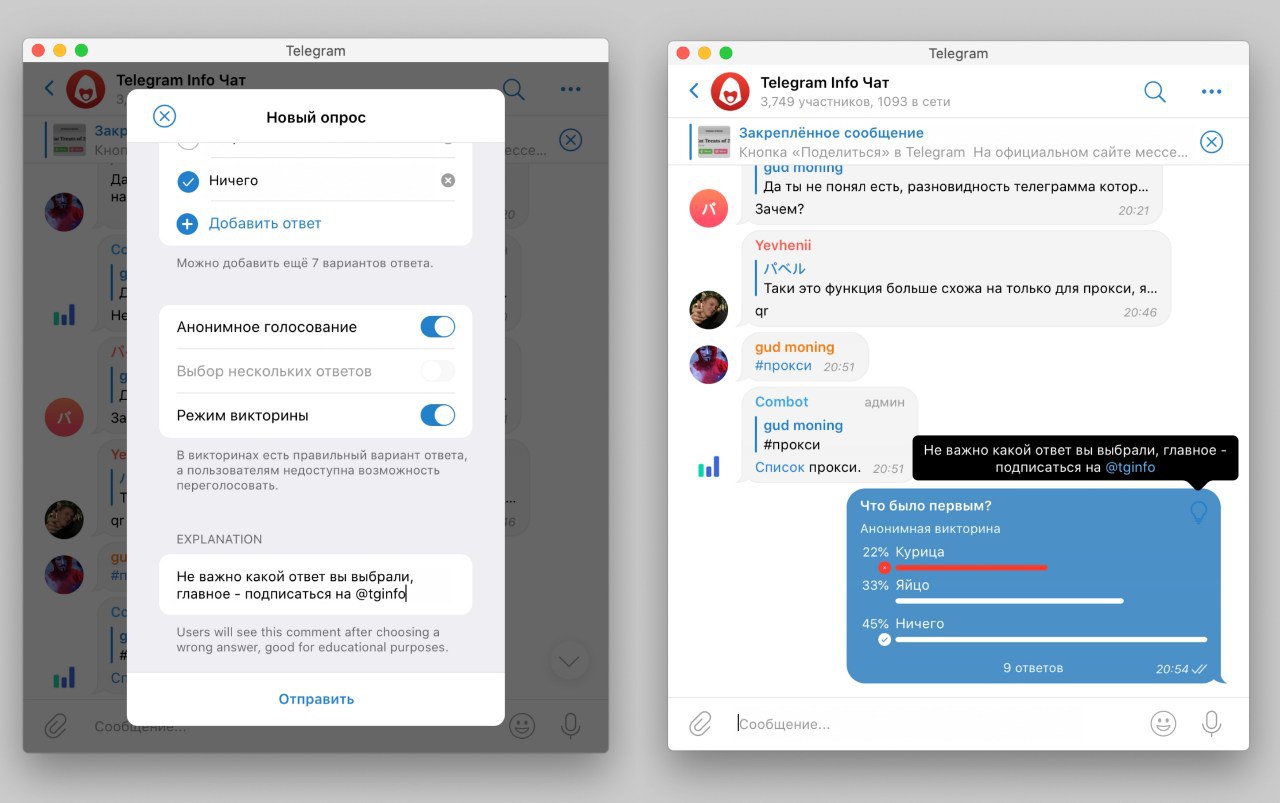Click paperclip attach icon in left window
This screenshot has width=1280, height=803.
(x=57, y=726)
